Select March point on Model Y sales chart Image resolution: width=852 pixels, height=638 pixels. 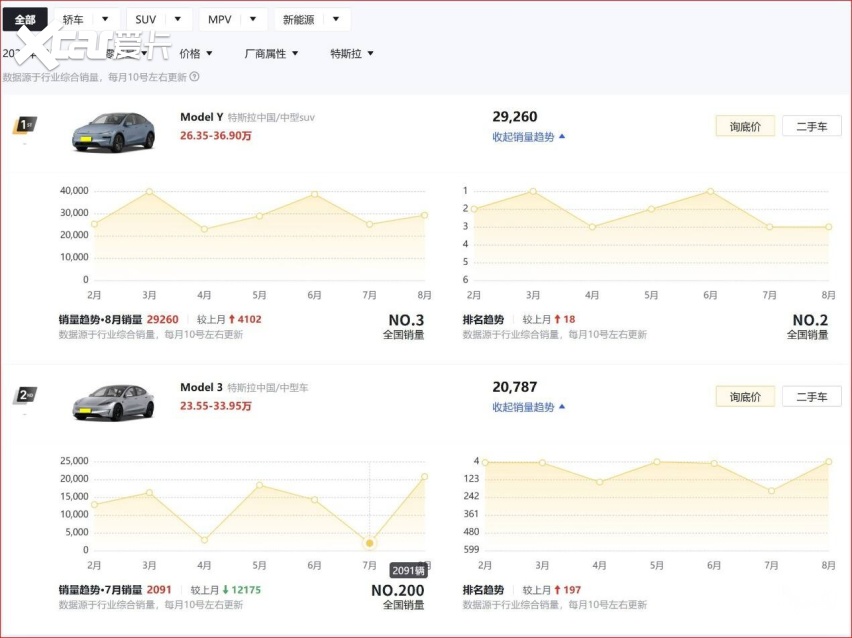[x=149, y=191]
